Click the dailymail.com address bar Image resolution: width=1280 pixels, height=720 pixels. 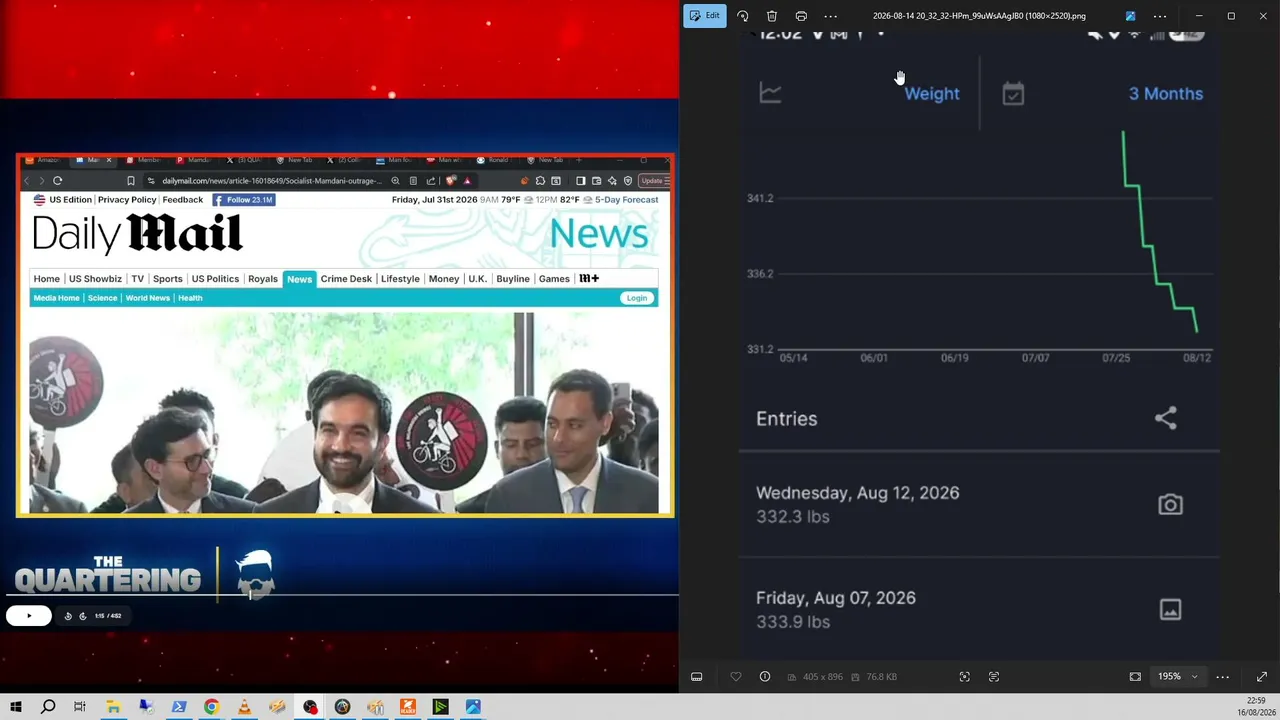pos(272,181)
